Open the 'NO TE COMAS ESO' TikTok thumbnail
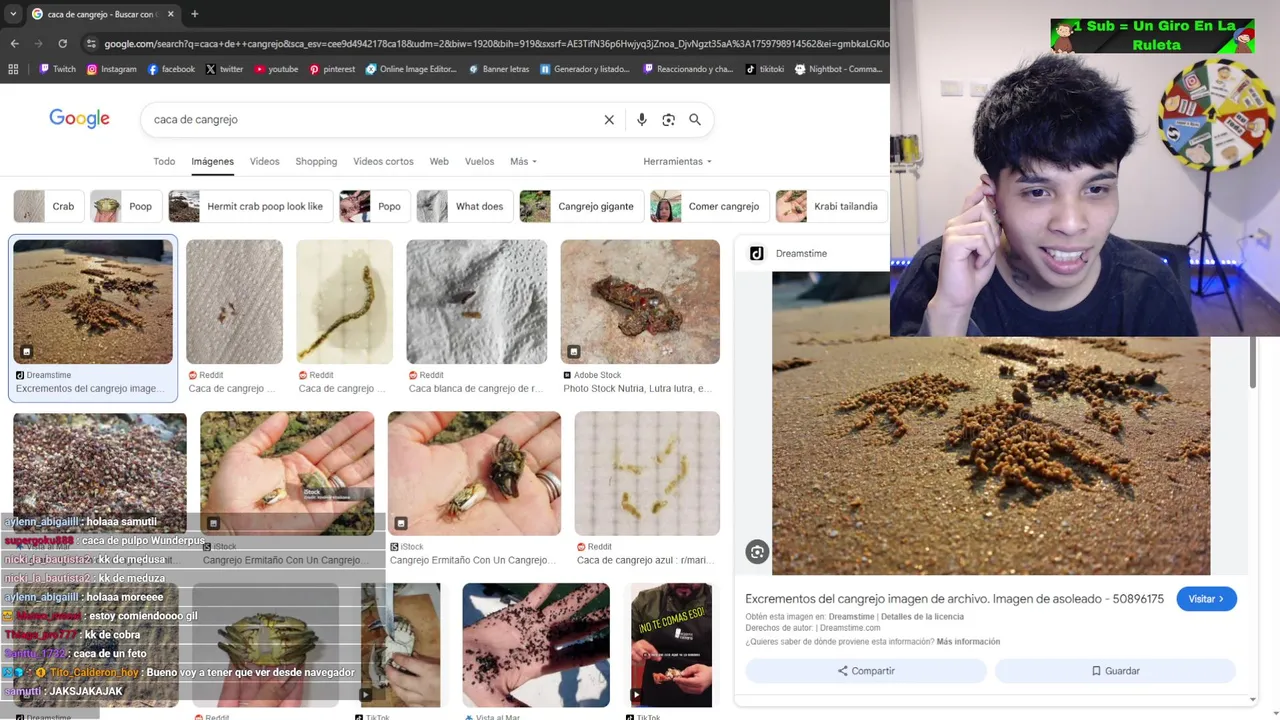This screenshot has height=720, width=1280. tap(671, 645)
